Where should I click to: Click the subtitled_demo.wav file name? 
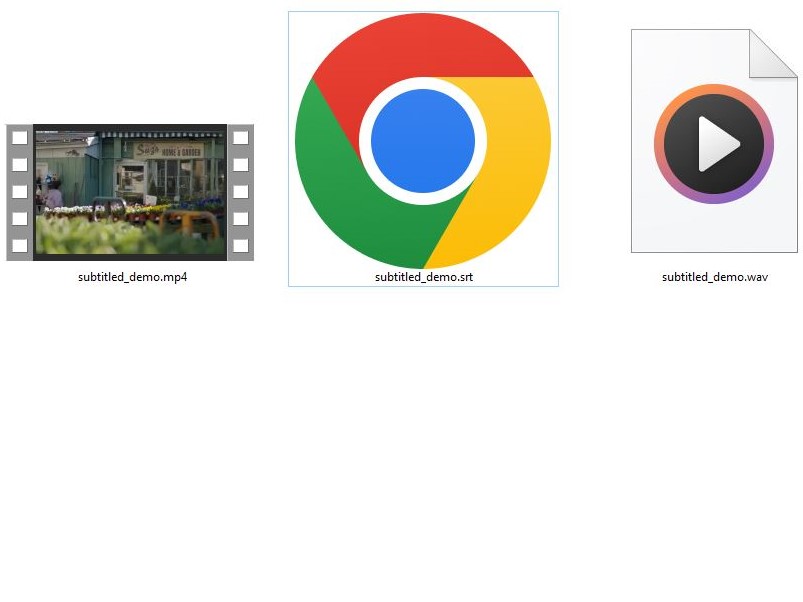tap(715, 277)
